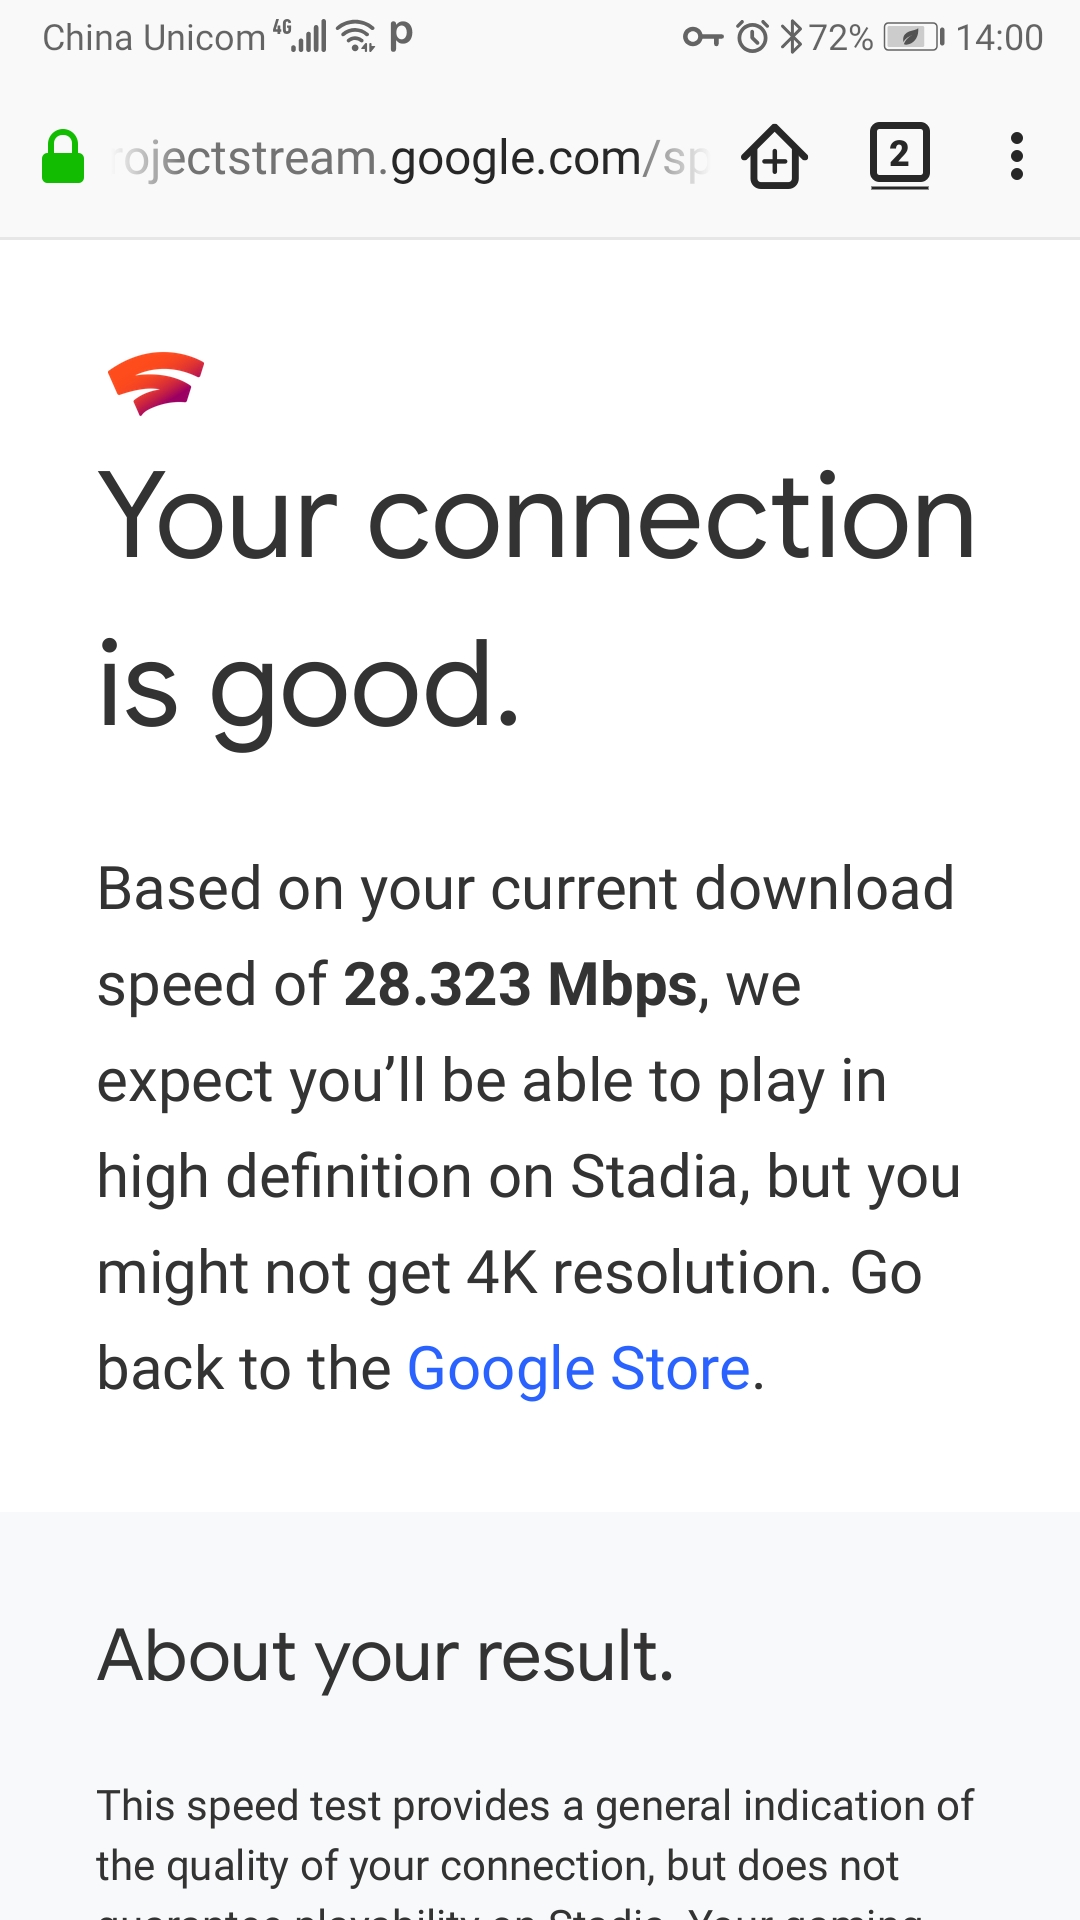Tap the alarm clock status icon
1080x1920 pixels.
[x=752, y=38]
